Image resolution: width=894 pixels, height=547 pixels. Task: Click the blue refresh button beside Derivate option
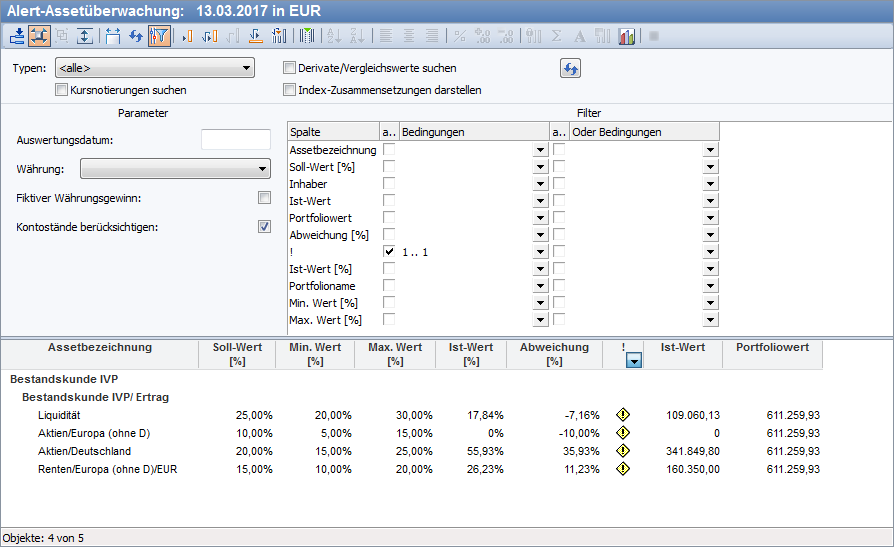570,68
